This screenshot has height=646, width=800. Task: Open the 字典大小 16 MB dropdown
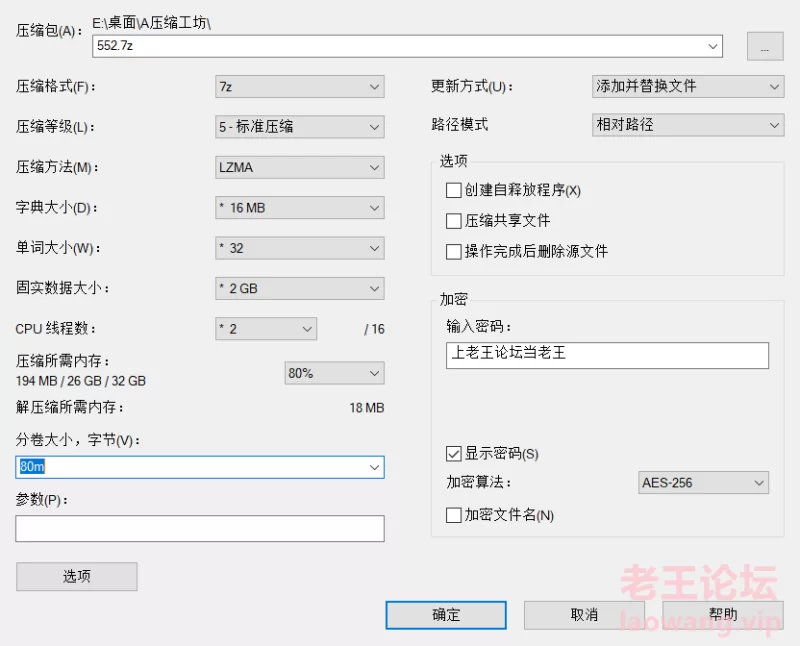point(299,208)
